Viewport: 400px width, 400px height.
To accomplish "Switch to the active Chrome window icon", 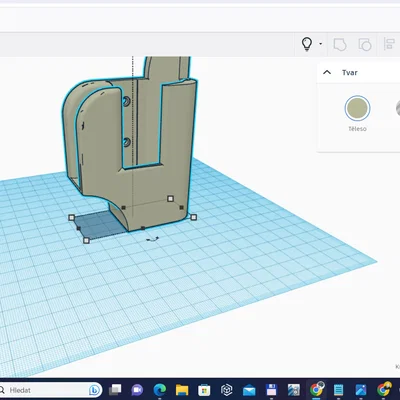I will pyautogui.click(x=316, y=389).
